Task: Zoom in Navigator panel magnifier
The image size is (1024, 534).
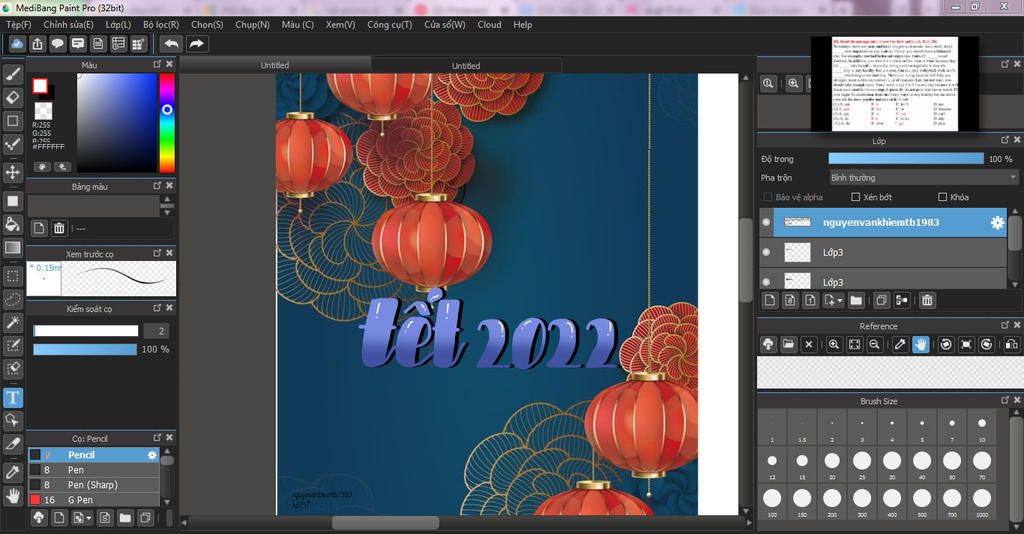Action: click(x=793, y=84)
